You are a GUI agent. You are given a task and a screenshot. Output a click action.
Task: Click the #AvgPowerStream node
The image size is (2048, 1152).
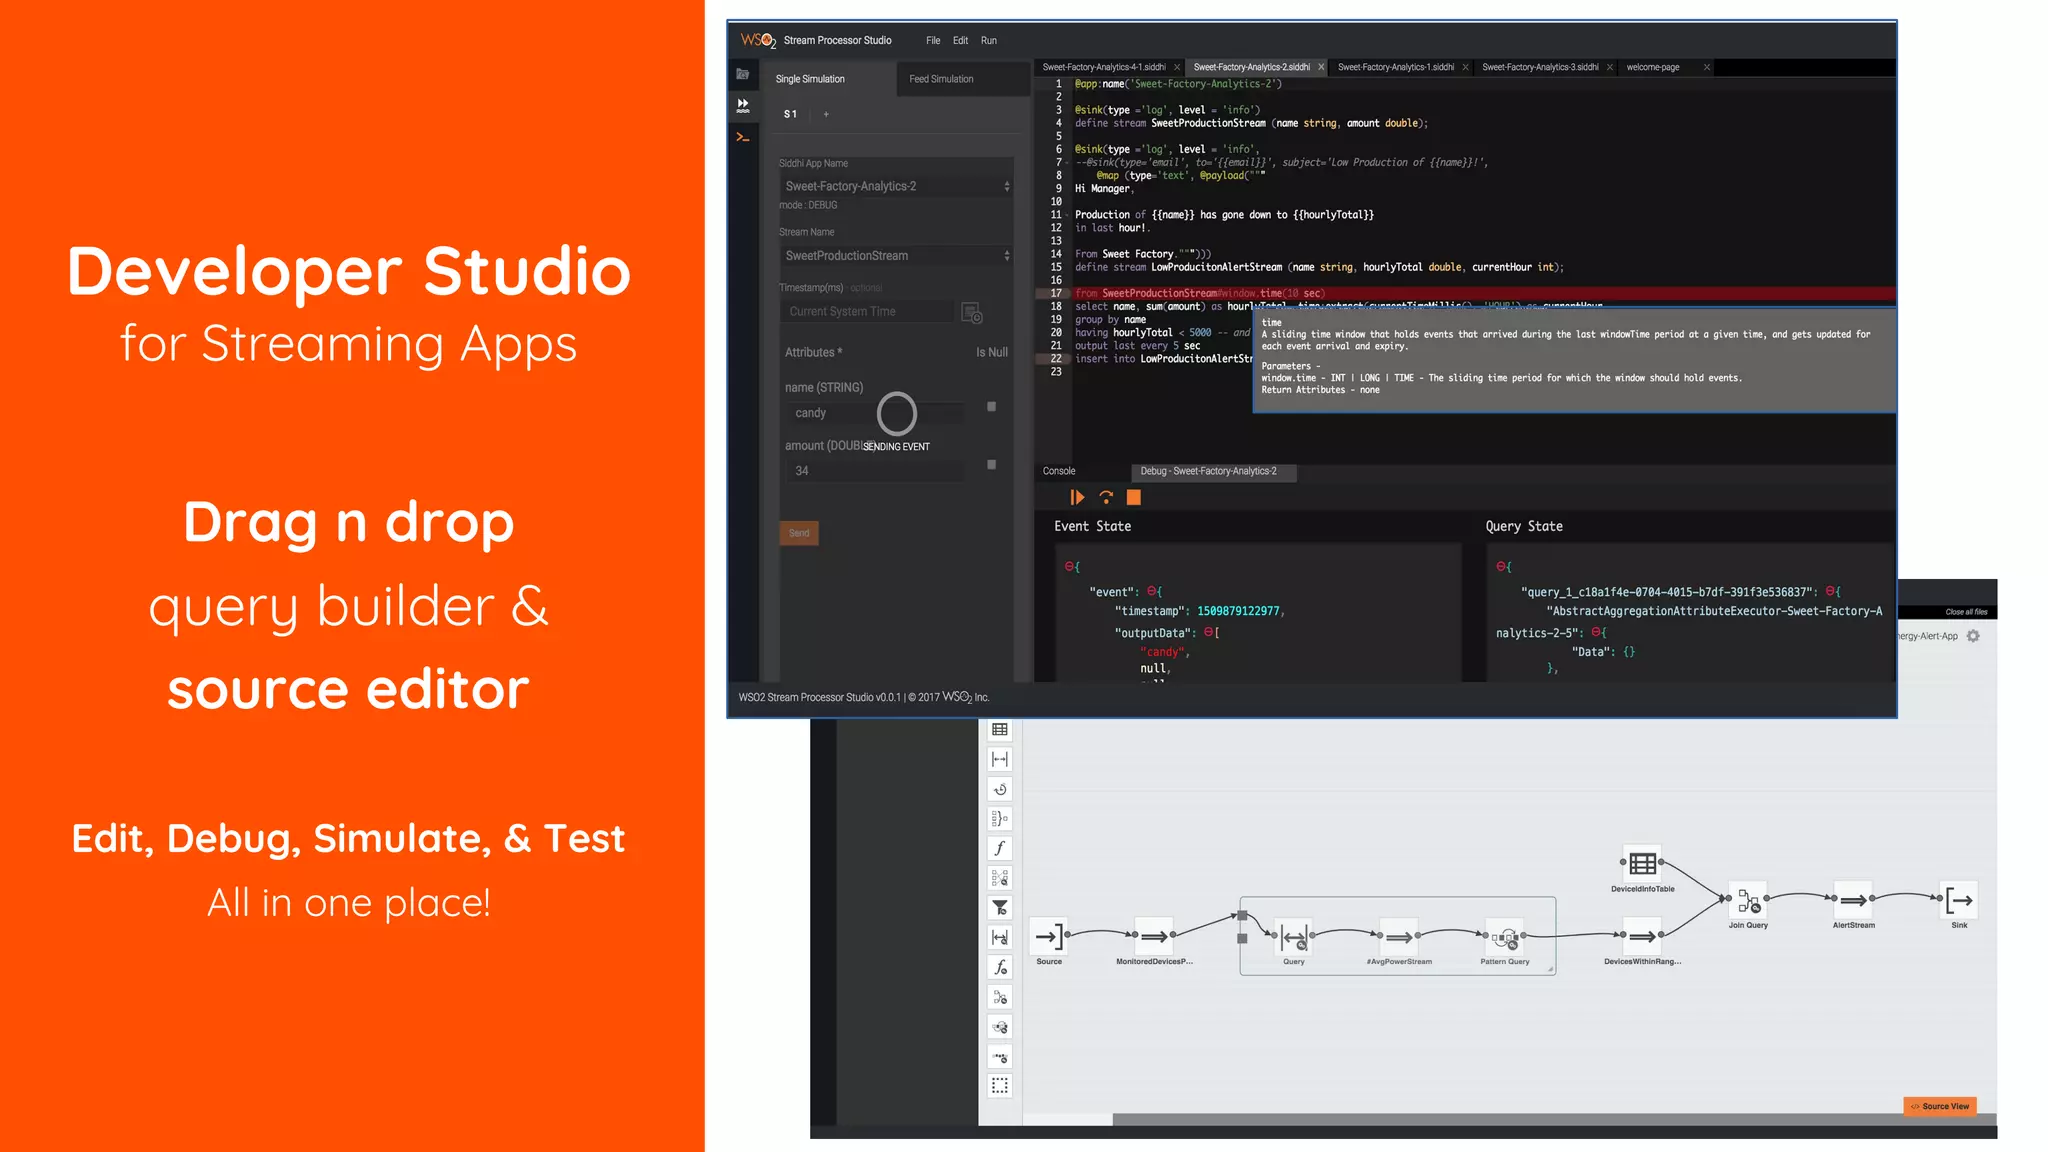tap(1399, 938)
